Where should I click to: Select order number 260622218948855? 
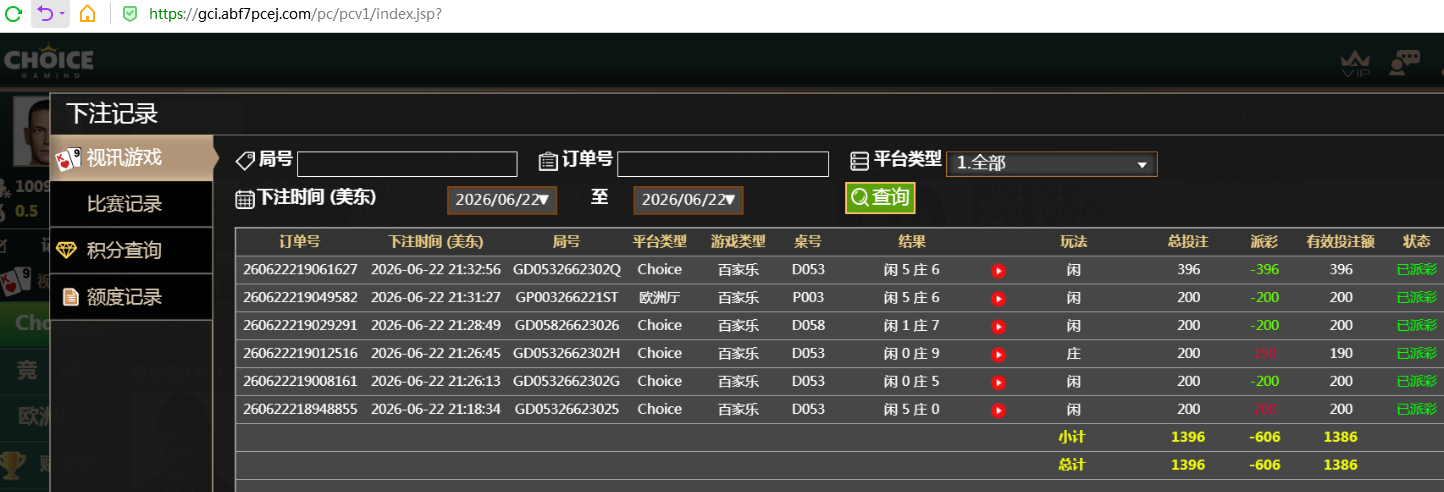coord(300,410)
